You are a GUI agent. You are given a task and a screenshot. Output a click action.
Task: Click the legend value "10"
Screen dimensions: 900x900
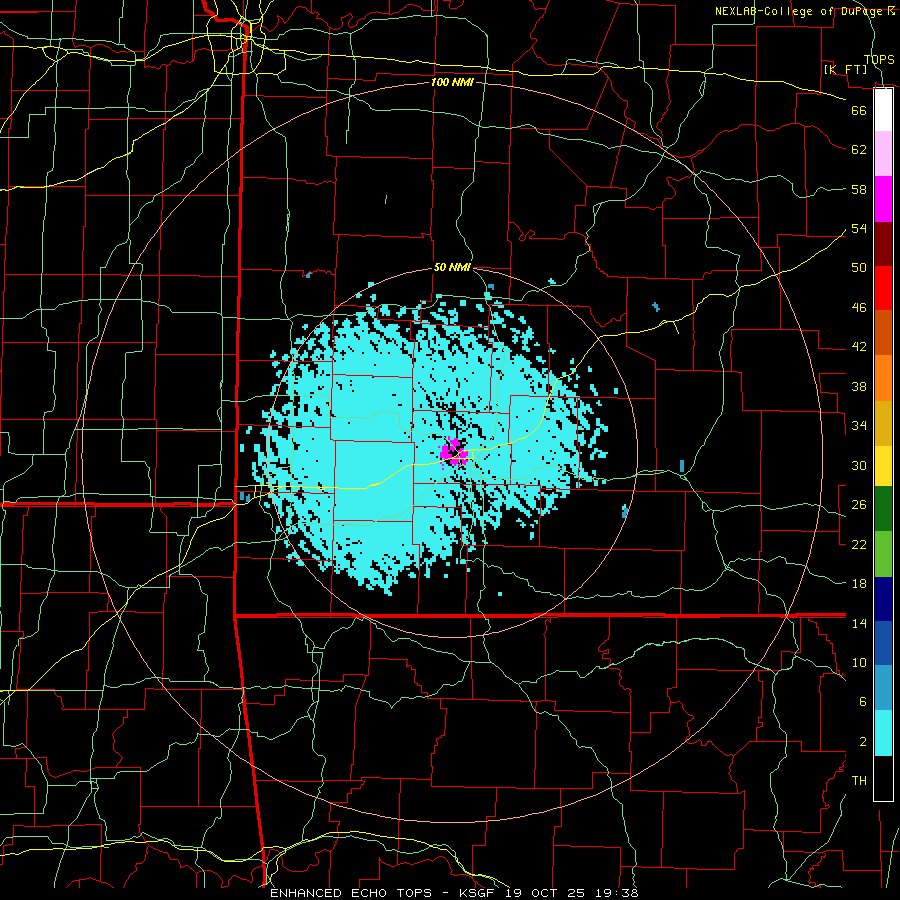(x=859, y=663)
